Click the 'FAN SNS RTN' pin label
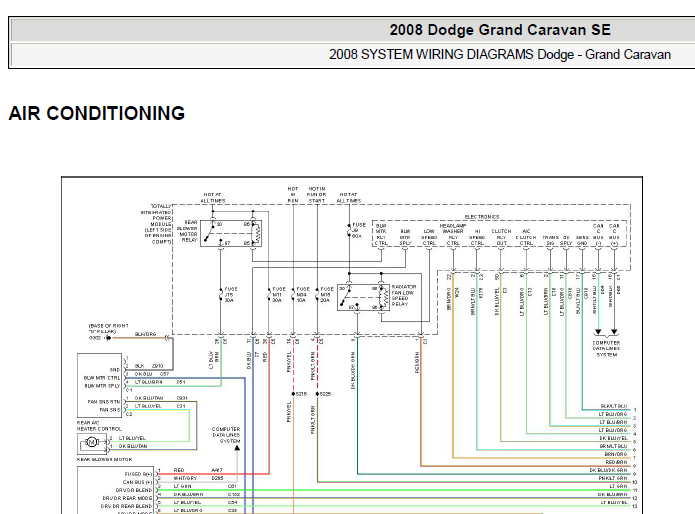Screen dimensions: 695x514 (104, 402)
